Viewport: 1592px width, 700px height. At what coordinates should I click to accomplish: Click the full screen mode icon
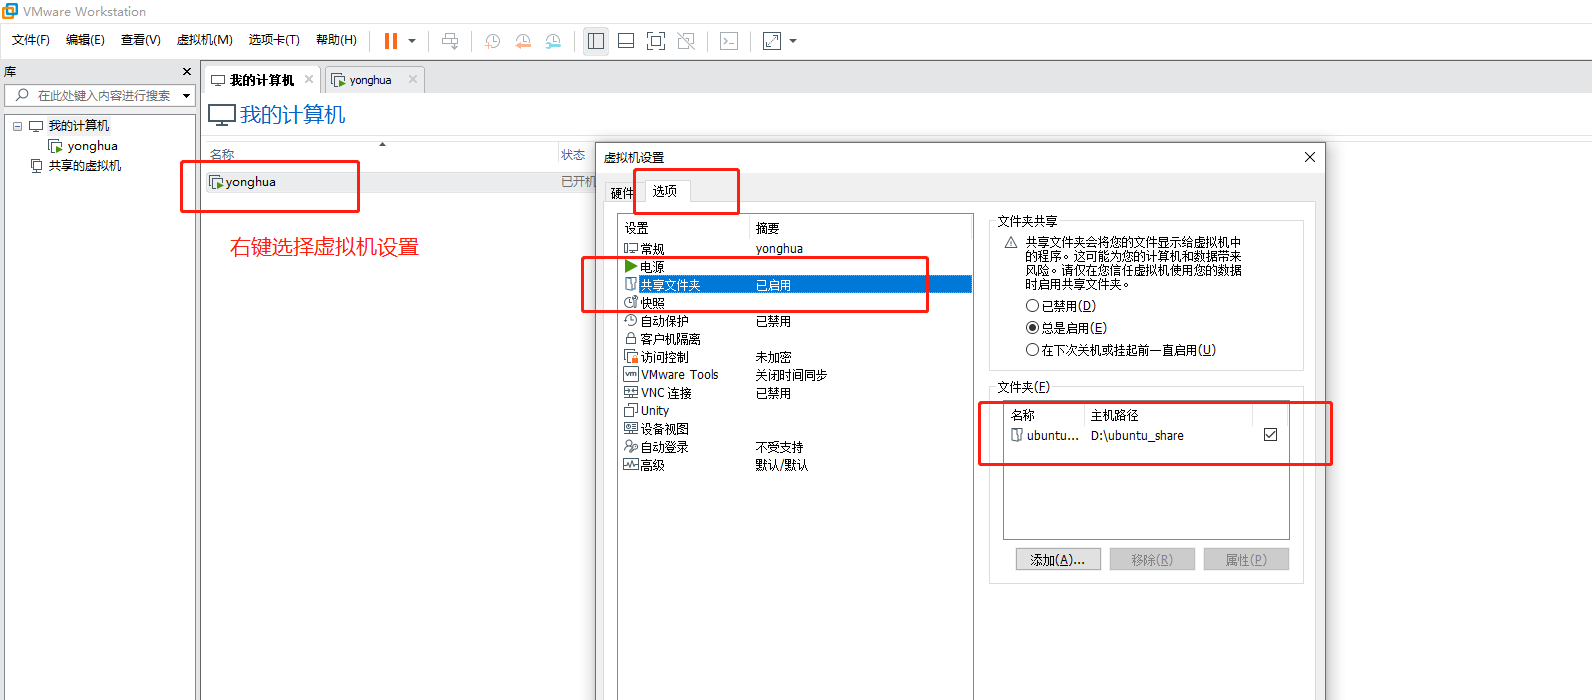pos(656,41)
